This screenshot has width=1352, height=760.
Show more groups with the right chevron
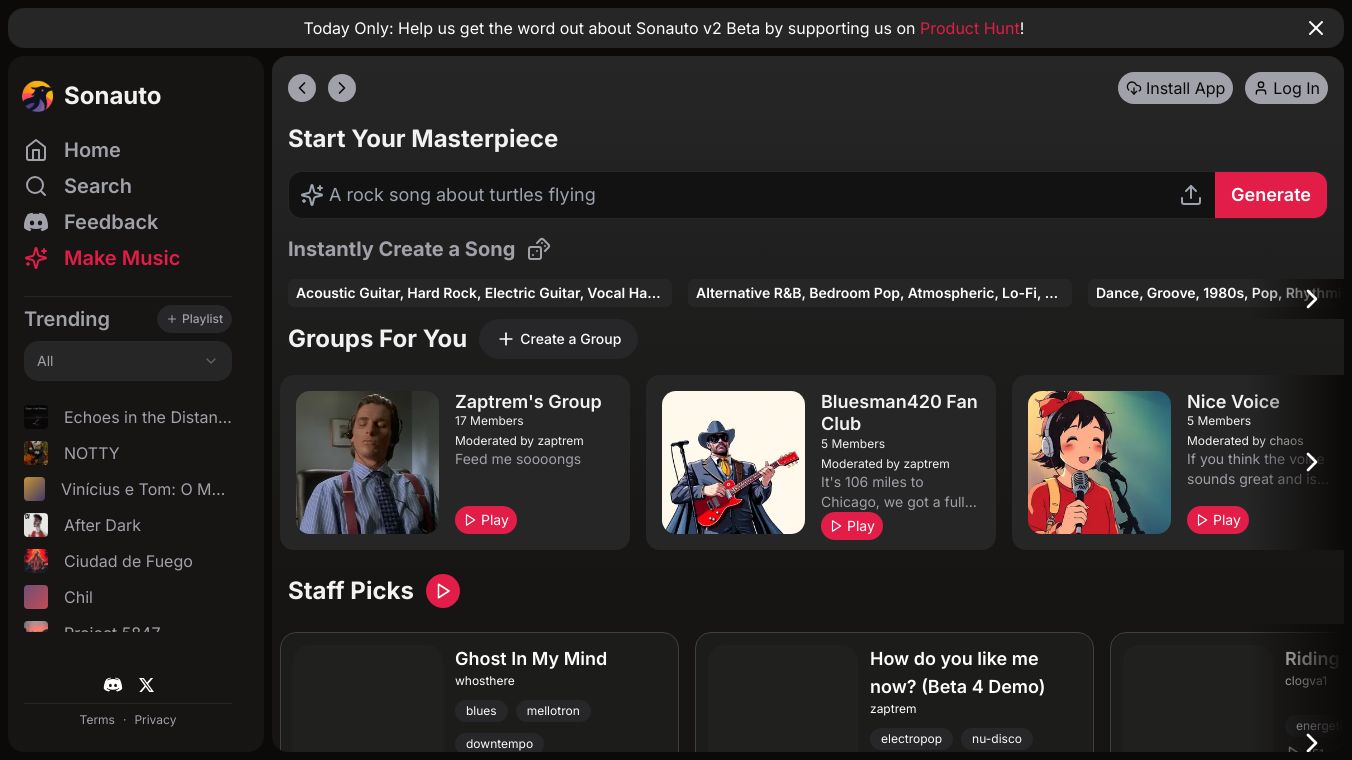pyautogui.click(x=1311, y=462)
